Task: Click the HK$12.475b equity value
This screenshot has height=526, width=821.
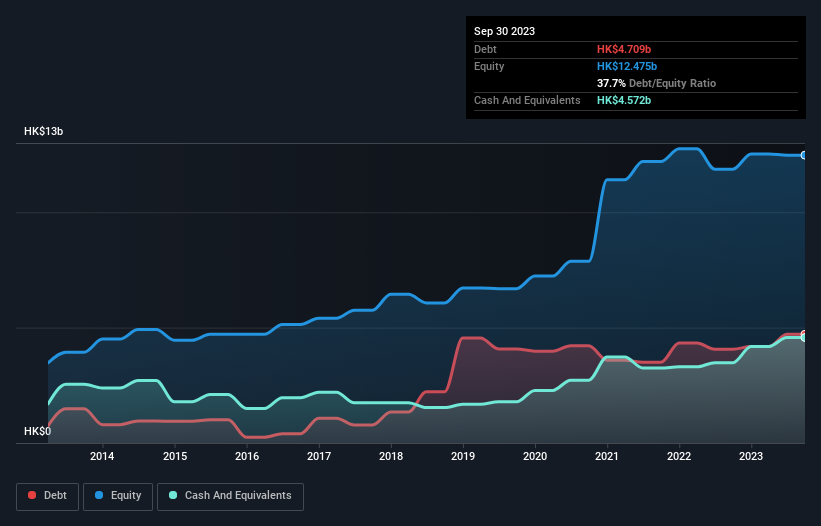Action: click(x=627, y=66)
